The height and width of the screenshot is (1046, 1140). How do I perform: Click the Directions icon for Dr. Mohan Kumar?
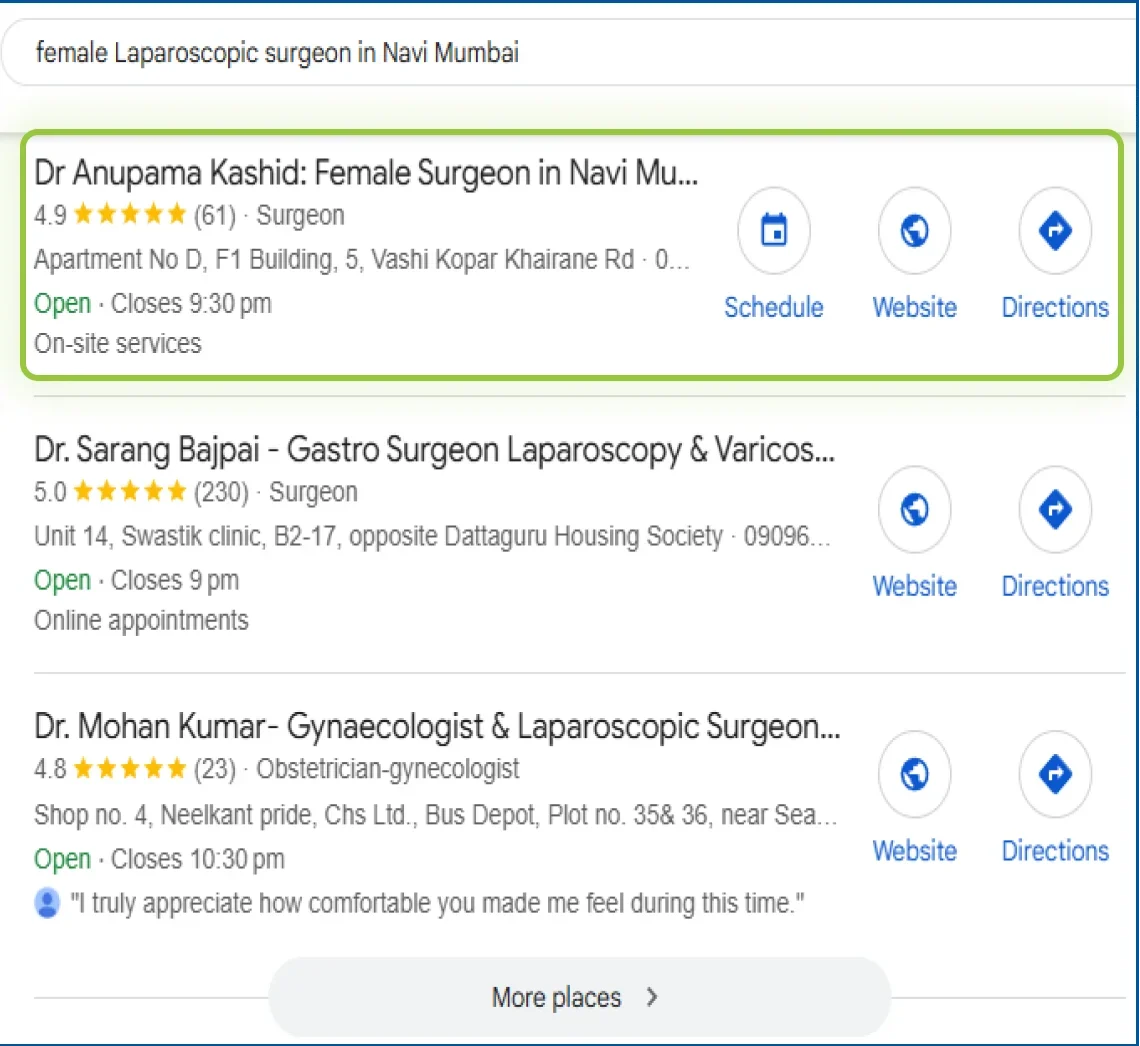tap(1055, 774)
